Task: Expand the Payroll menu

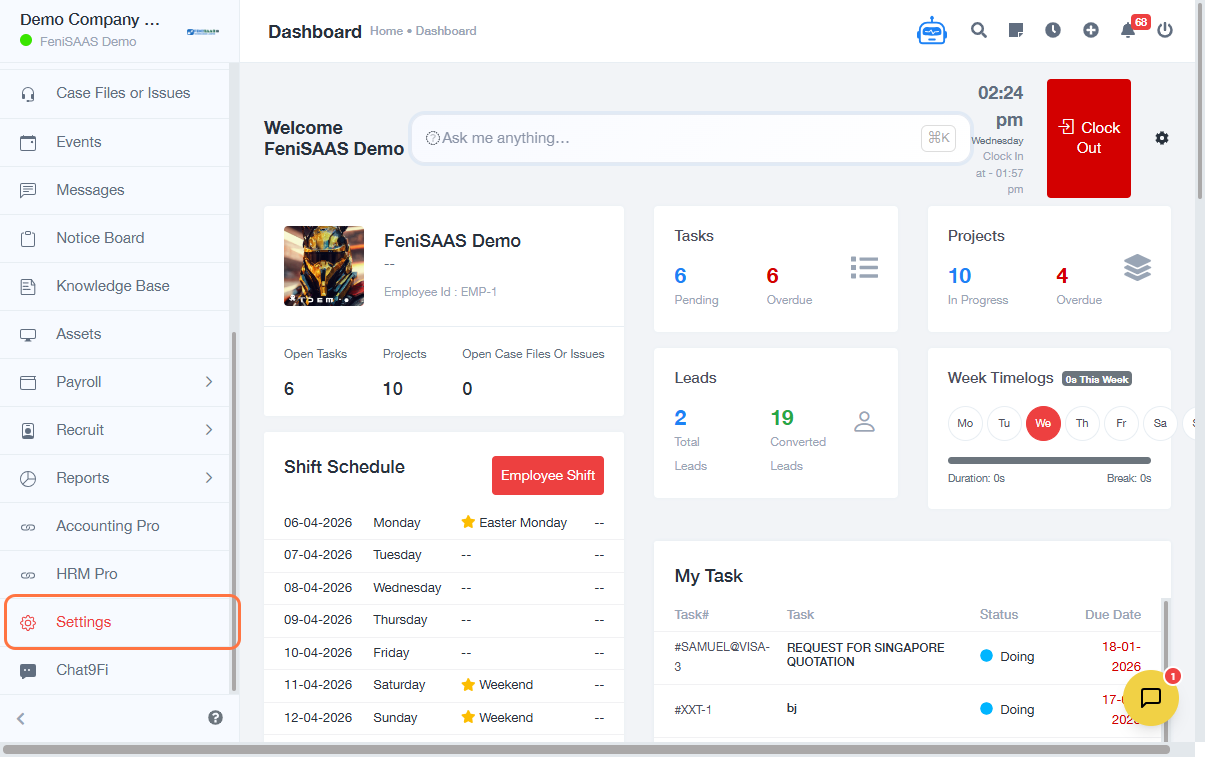Action: 118,382
